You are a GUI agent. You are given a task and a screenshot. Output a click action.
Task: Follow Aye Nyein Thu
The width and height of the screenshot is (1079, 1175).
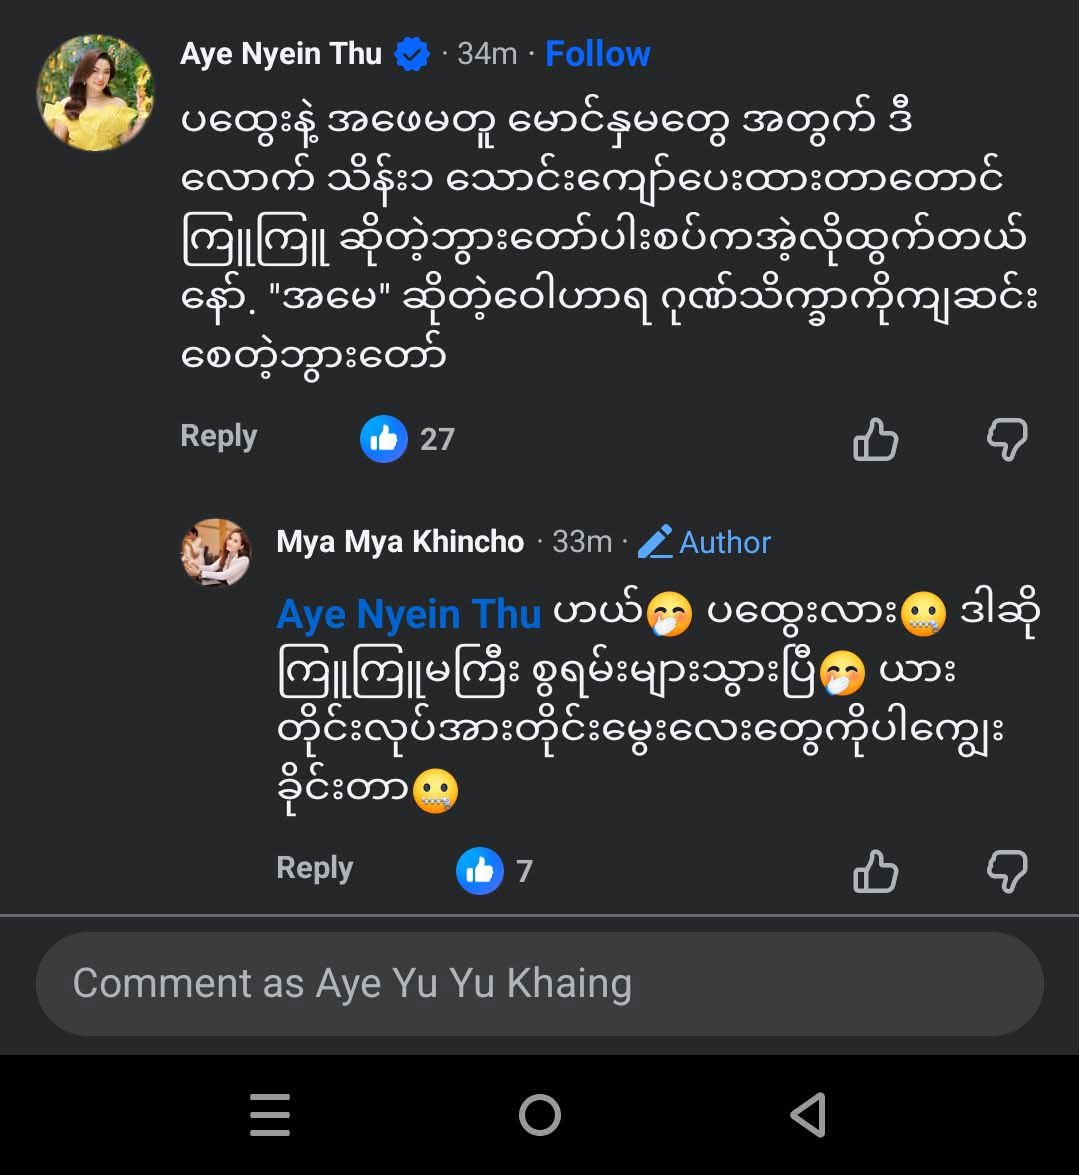(x=597, y=54)
